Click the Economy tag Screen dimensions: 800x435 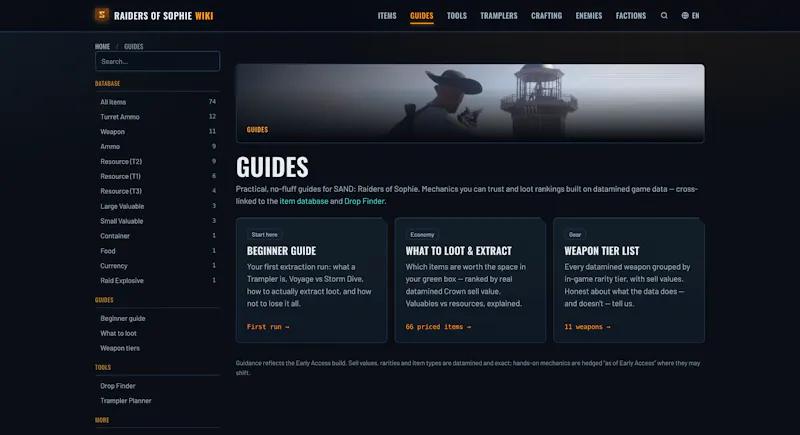point(422,235)
